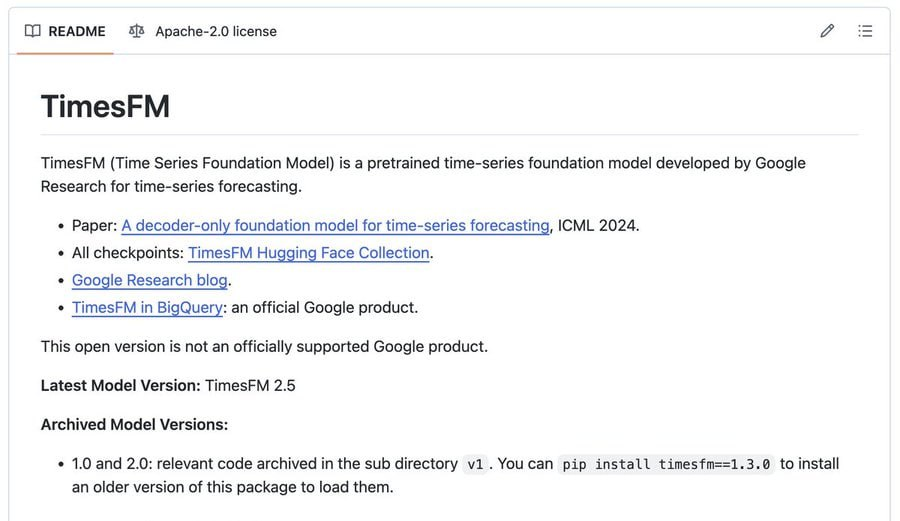Click the Archived Model Versions heading

[134, 424]
